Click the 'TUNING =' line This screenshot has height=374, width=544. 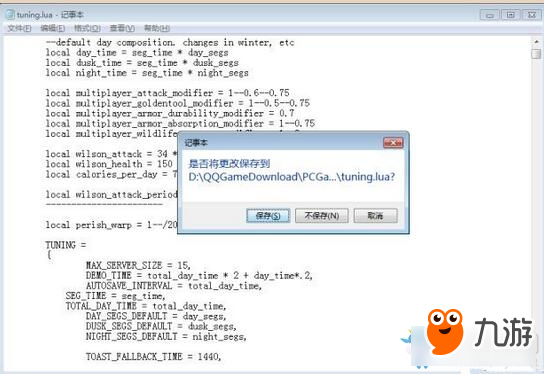(66, 245)
